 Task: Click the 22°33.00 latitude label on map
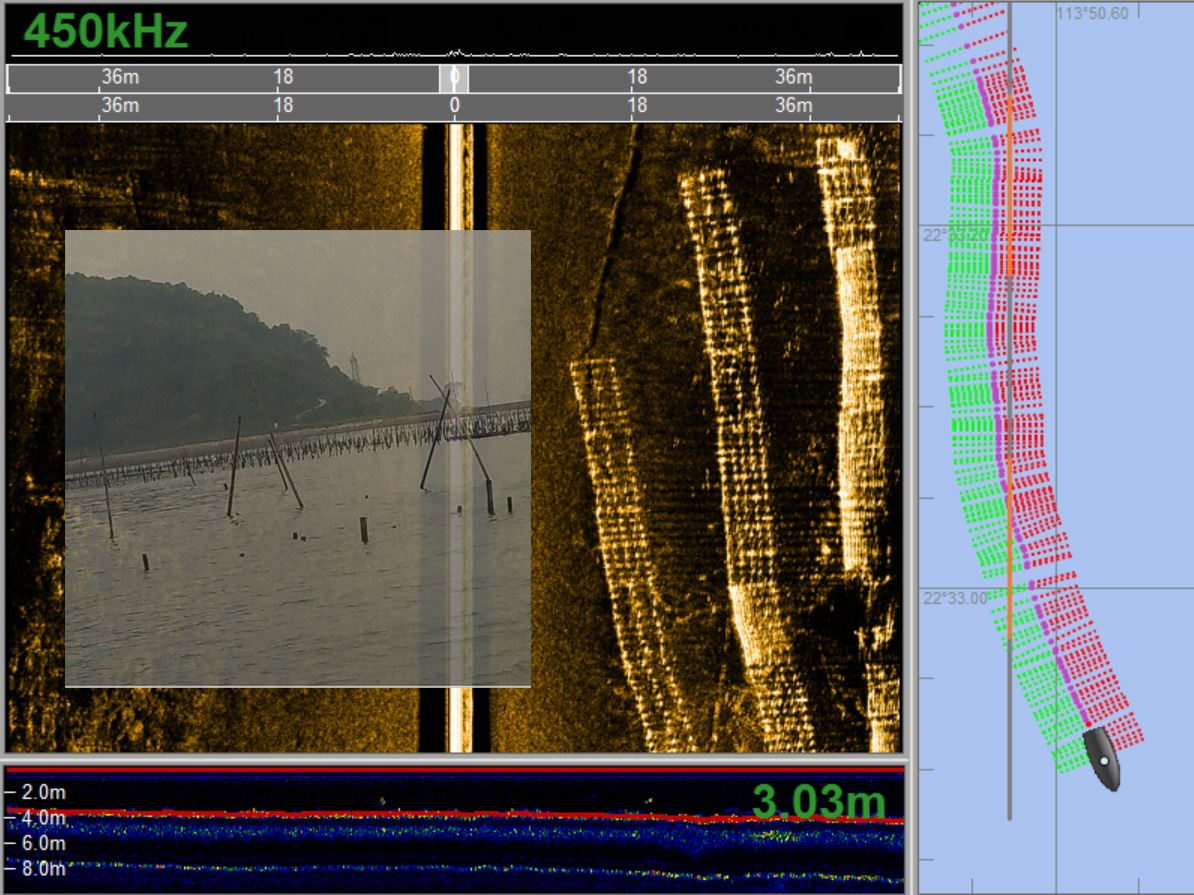click(x=954, y=598)
